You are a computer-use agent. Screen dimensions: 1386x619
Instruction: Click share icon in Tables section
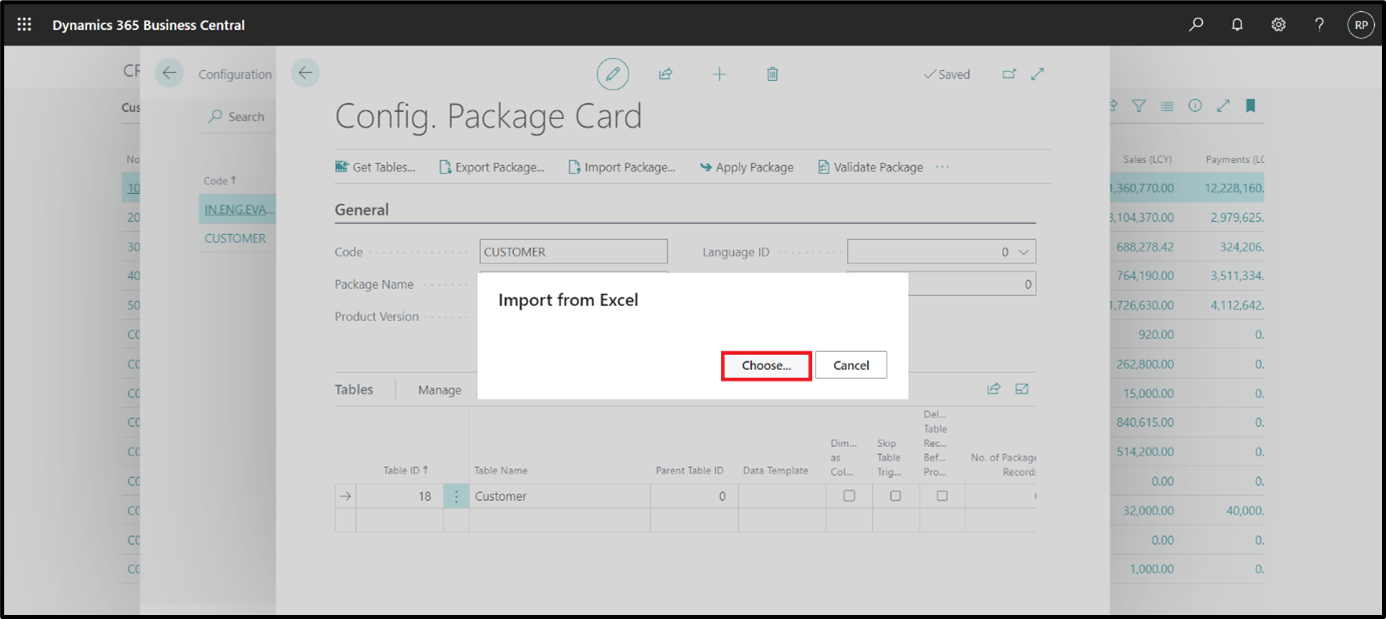(x=993, y=389)
